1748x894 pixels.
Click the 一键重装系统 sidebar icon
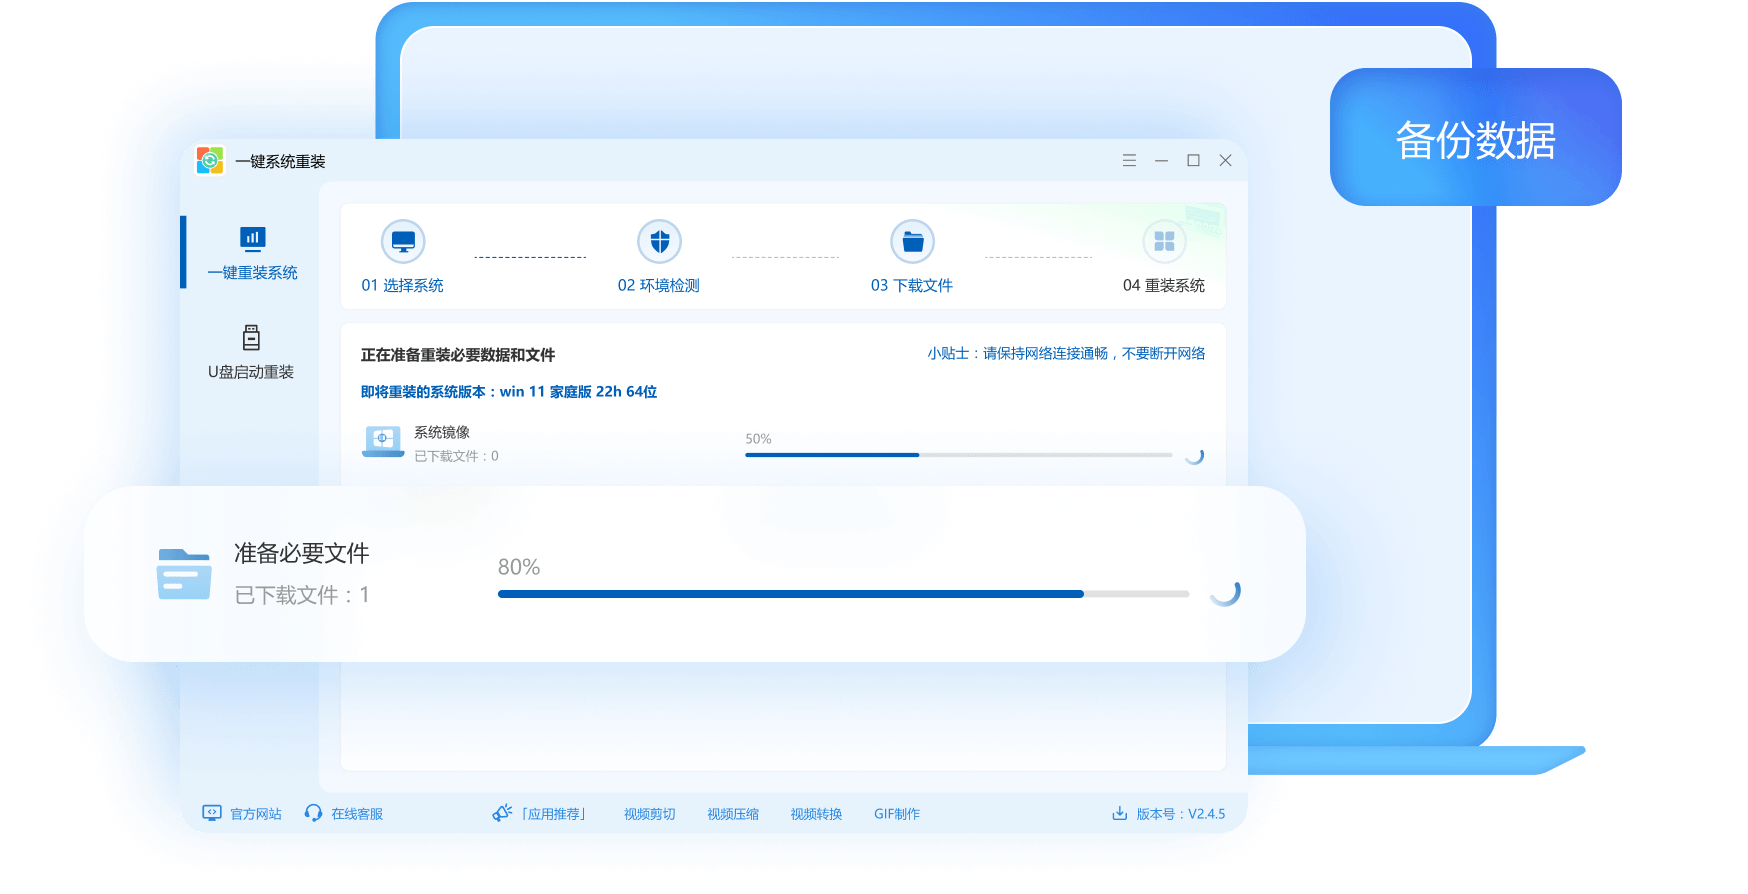(x=252, y=239)
